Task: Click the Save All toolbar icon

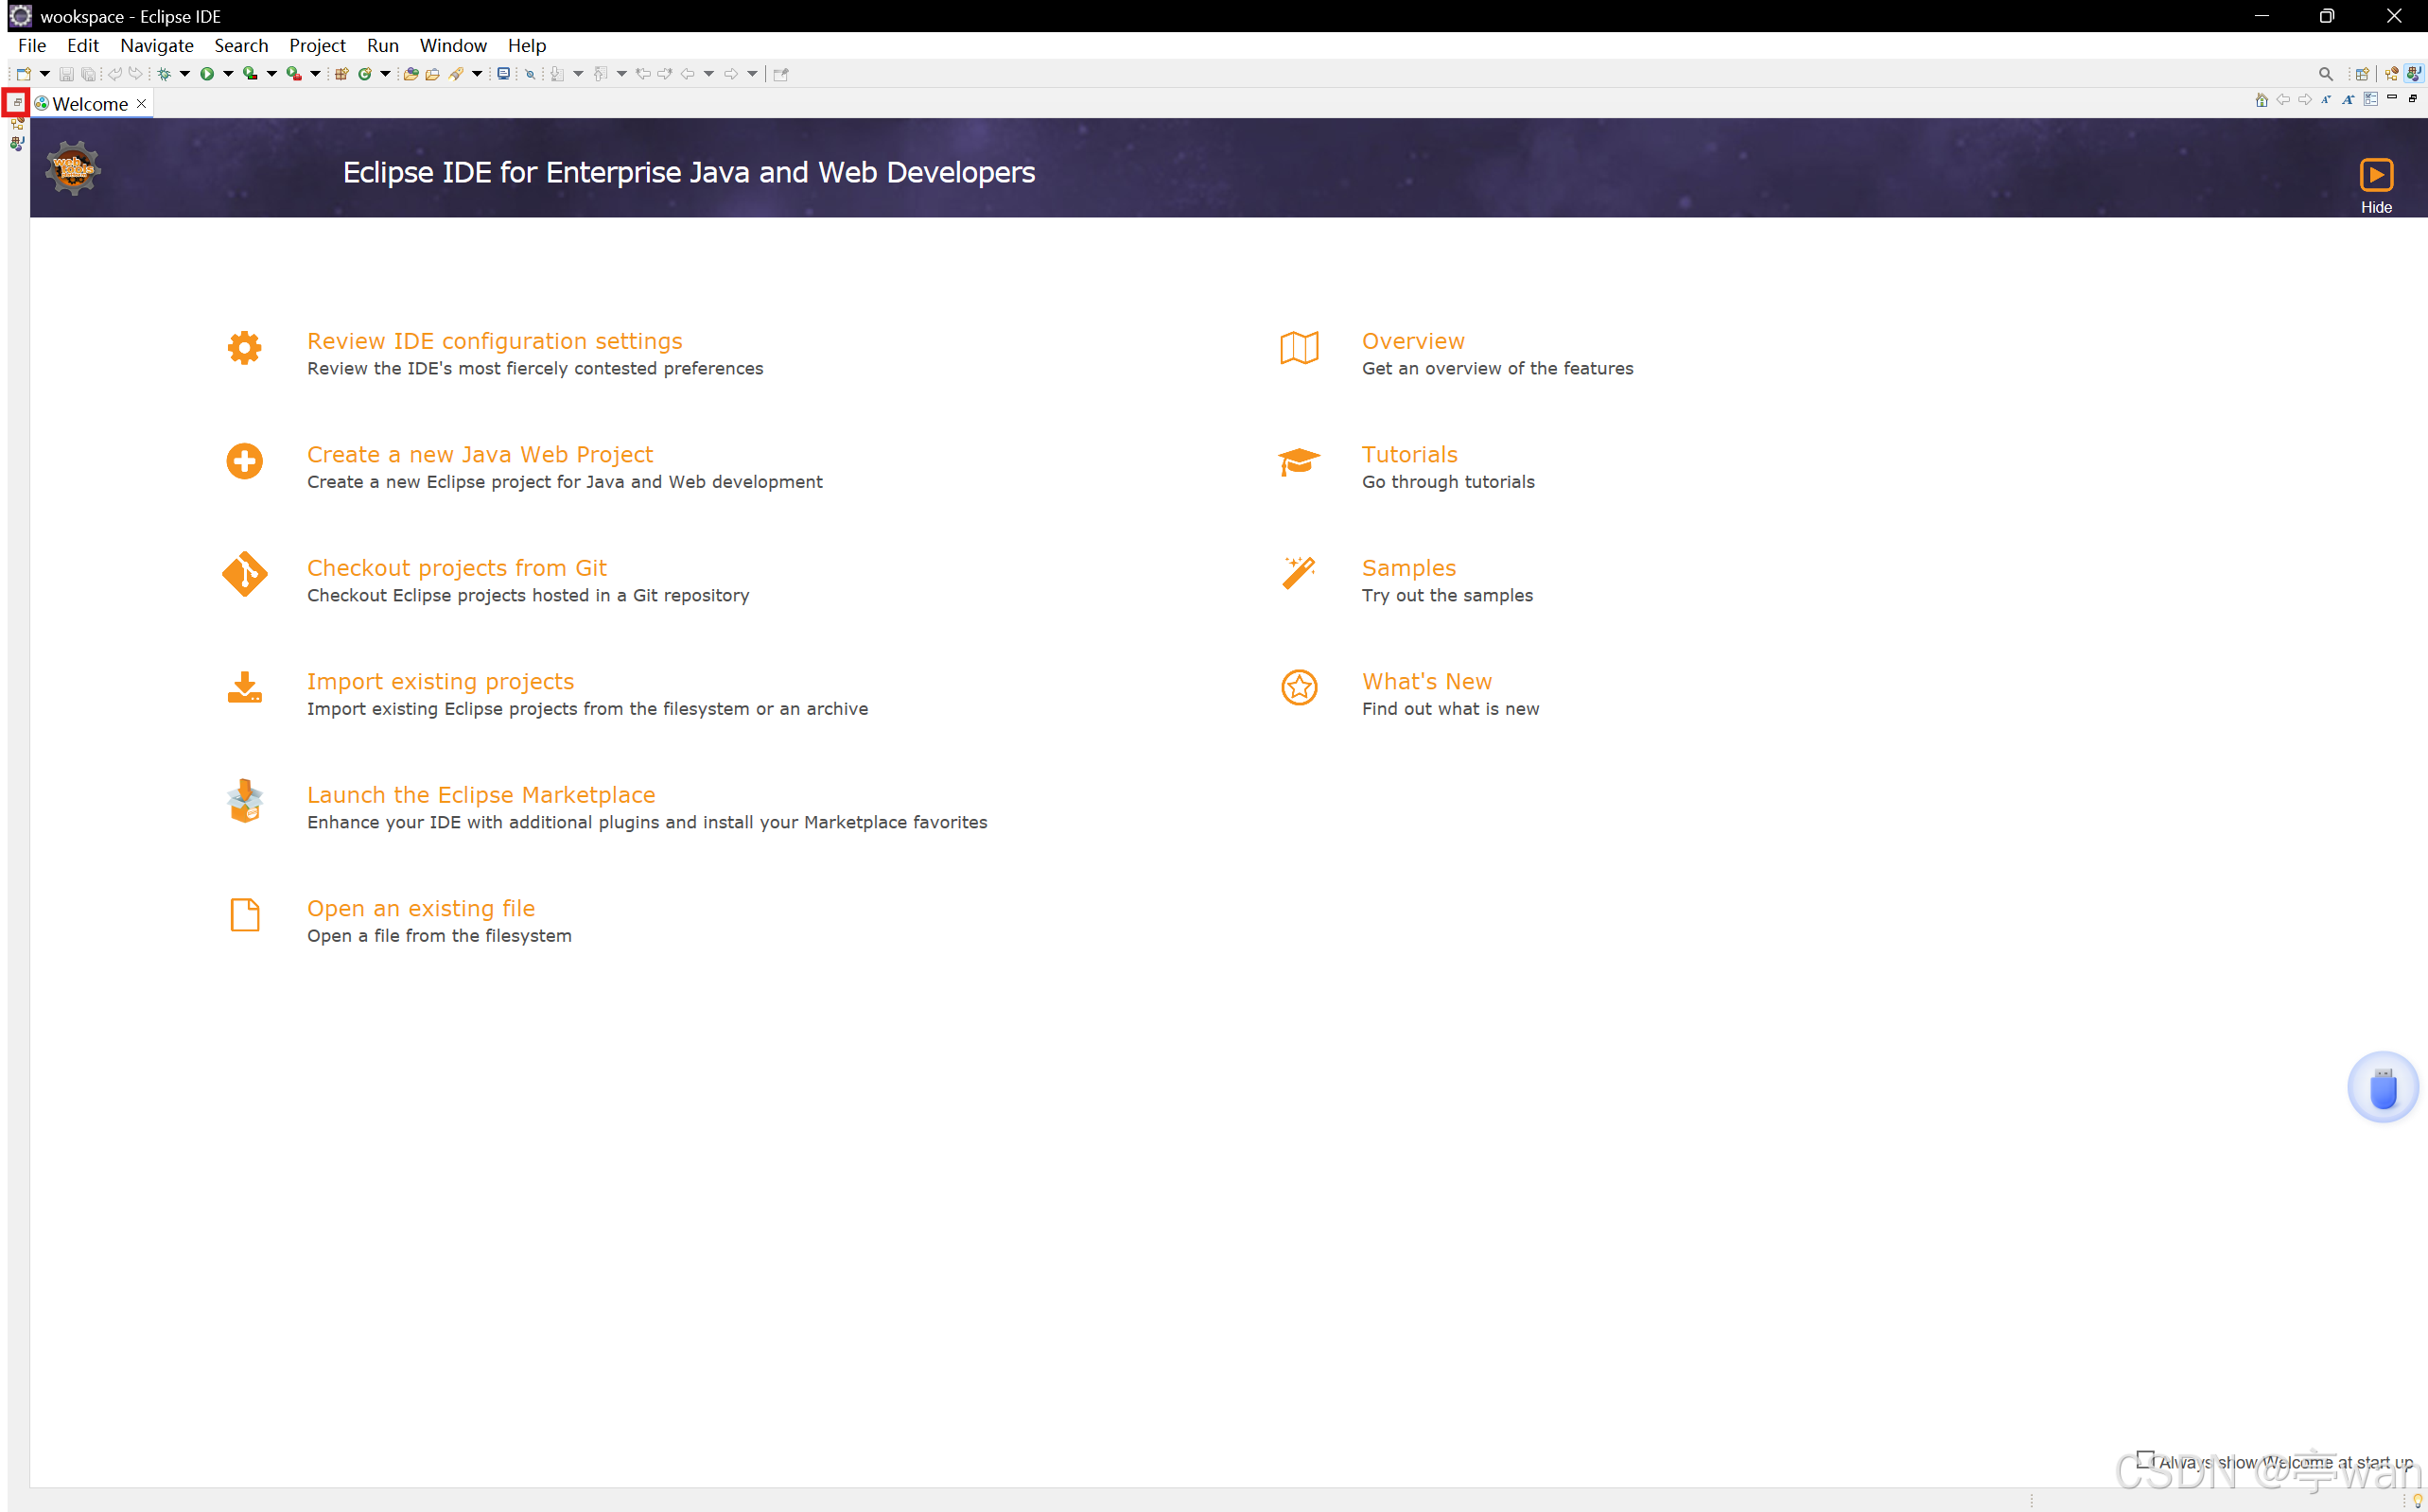Action: coord(88,74)
